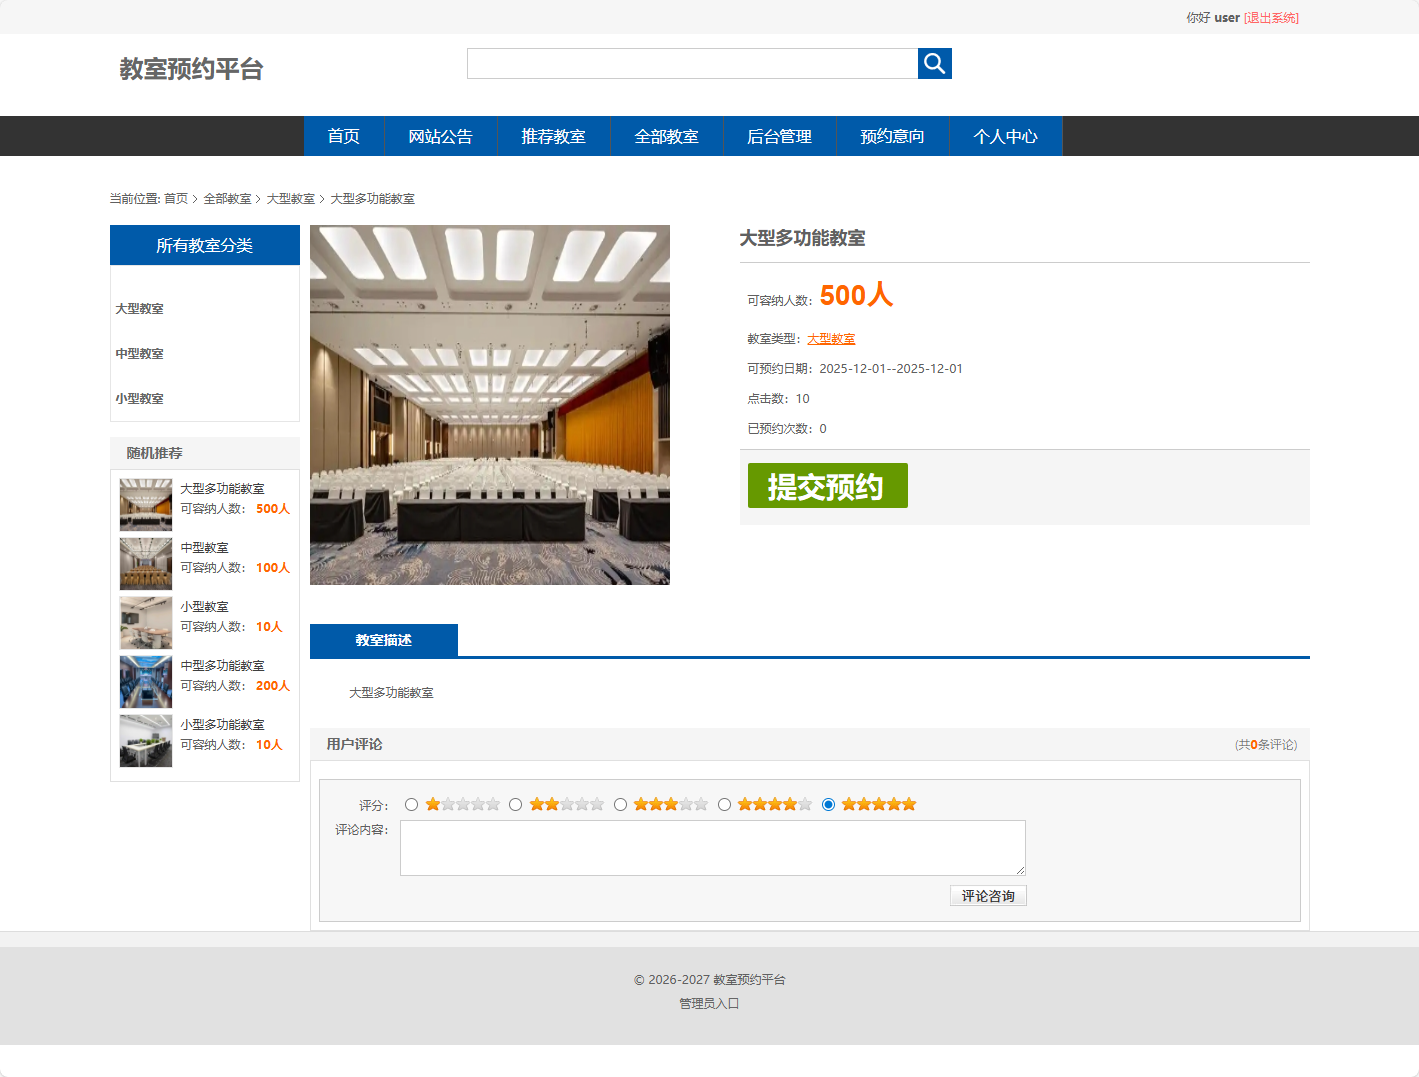Screen dimensions: 1419x1077
Task: Submit a comment via 评论咨询 button
Action: (x=987, y=895)
